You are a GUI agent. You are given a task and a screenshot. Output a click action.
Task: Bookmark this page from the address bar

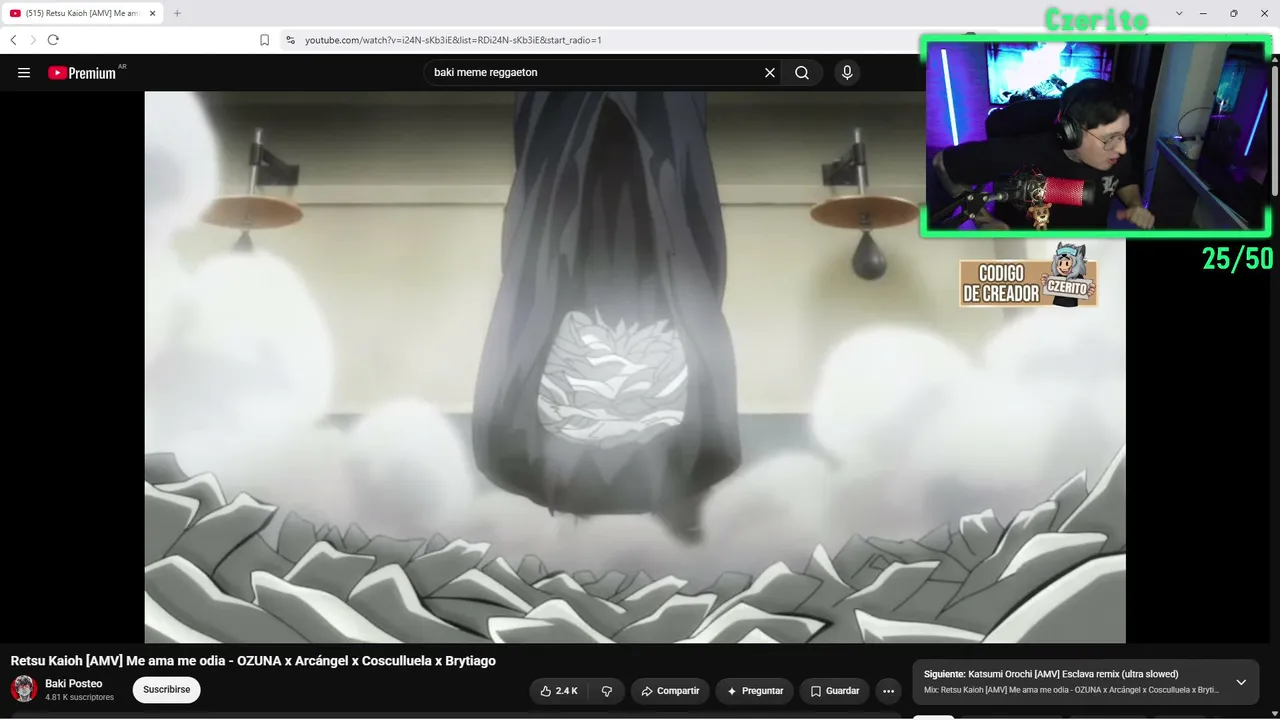click(264, 40)
